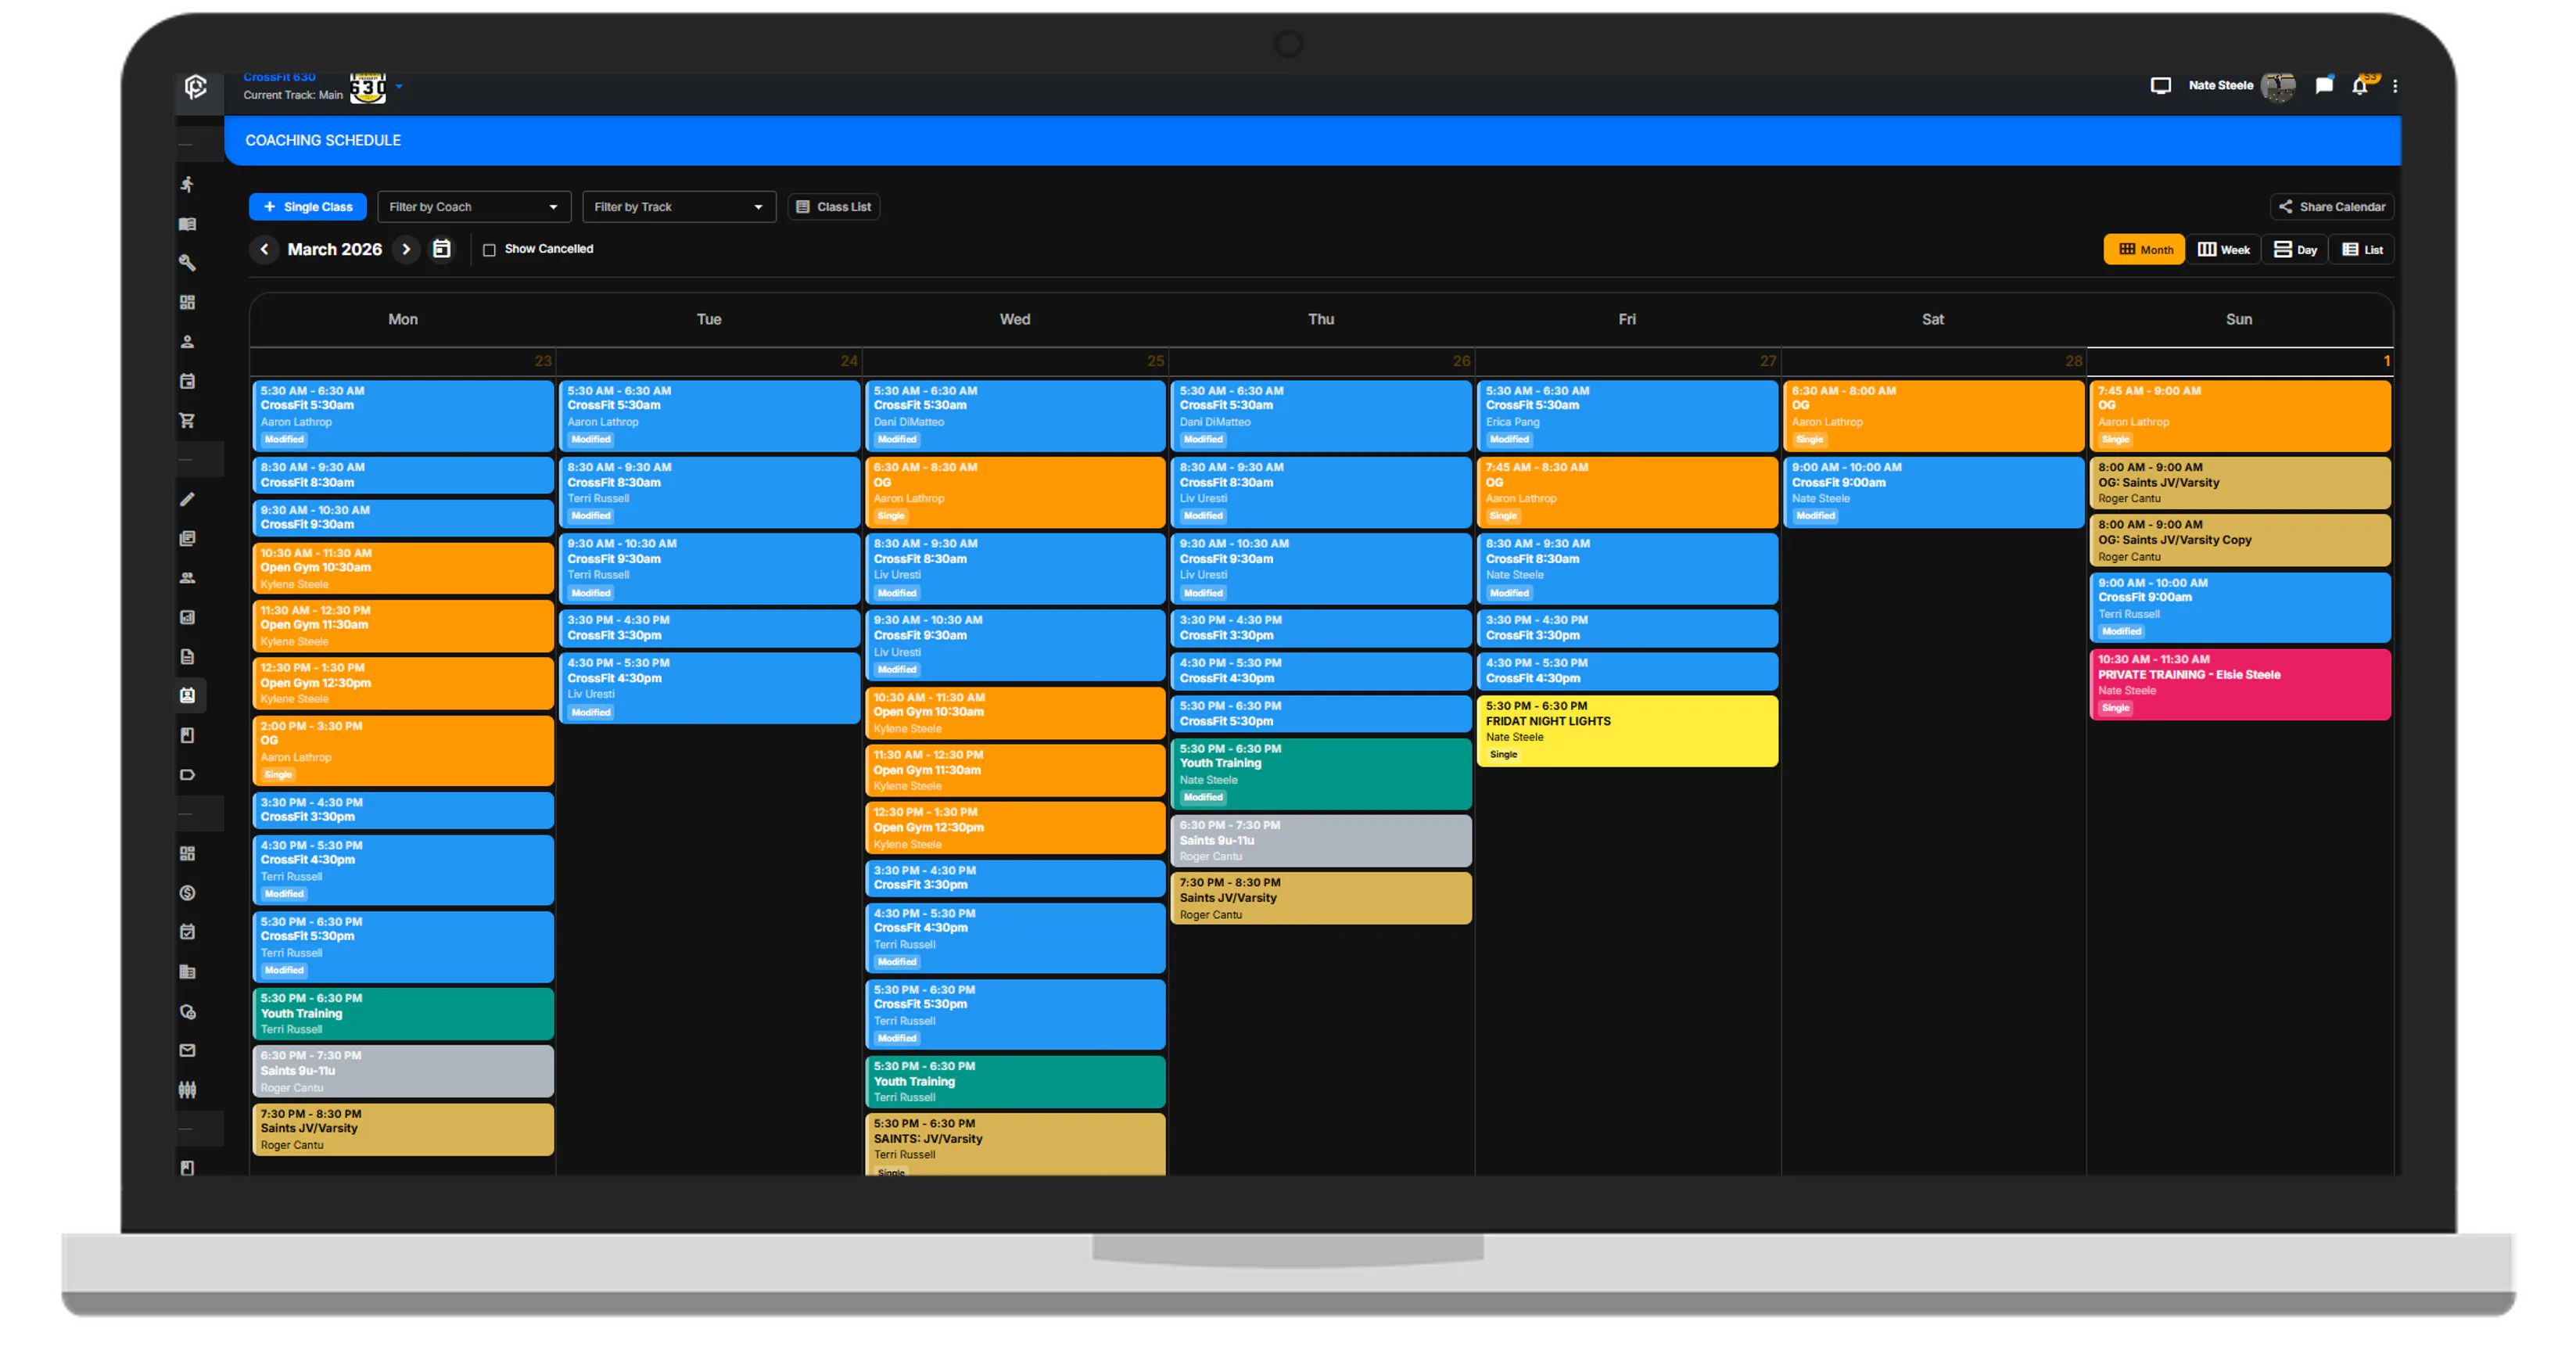Switch to Day view
2576x1368 pixels.
click(x=2295, y=250)
